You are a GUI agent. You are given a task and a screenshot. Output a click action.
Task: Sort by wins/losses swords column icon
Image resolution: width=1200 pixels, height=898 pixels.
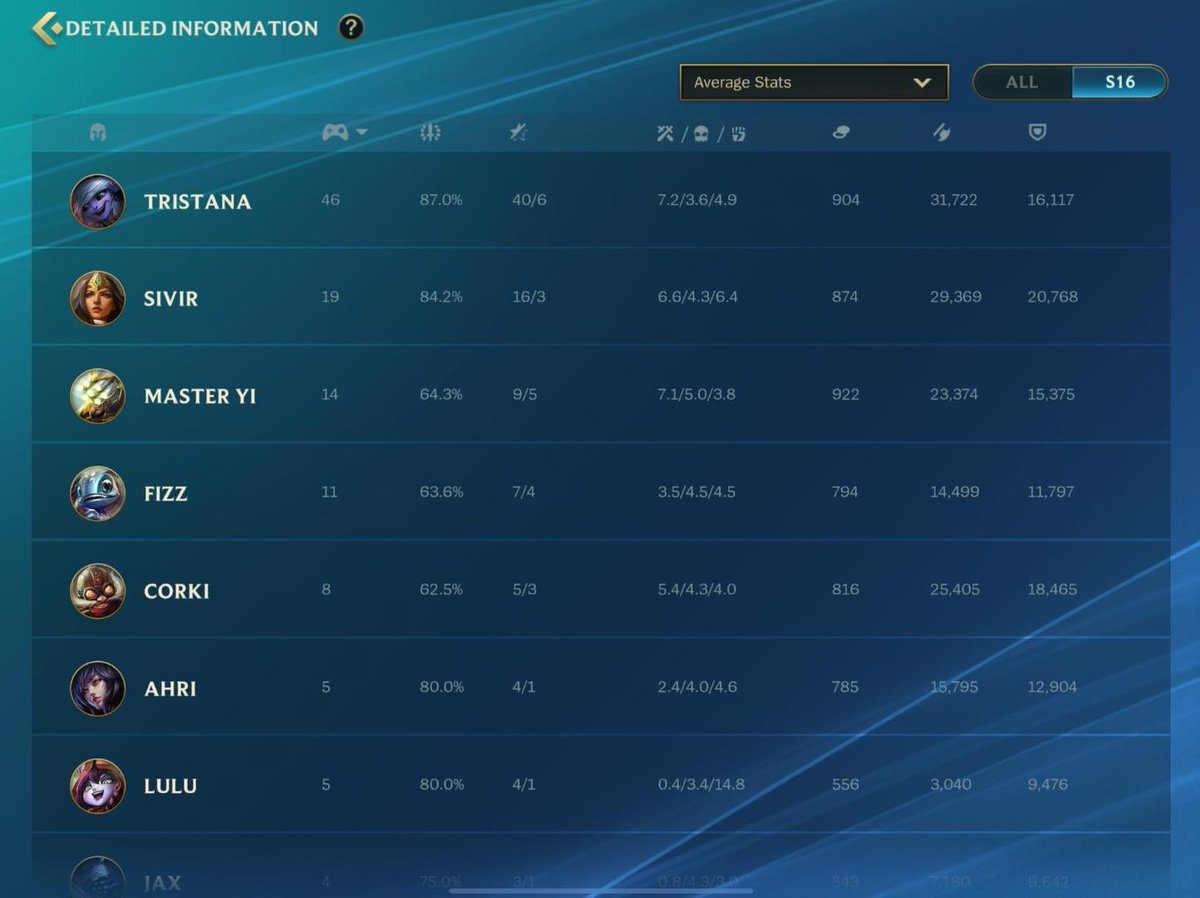(518, 132)
